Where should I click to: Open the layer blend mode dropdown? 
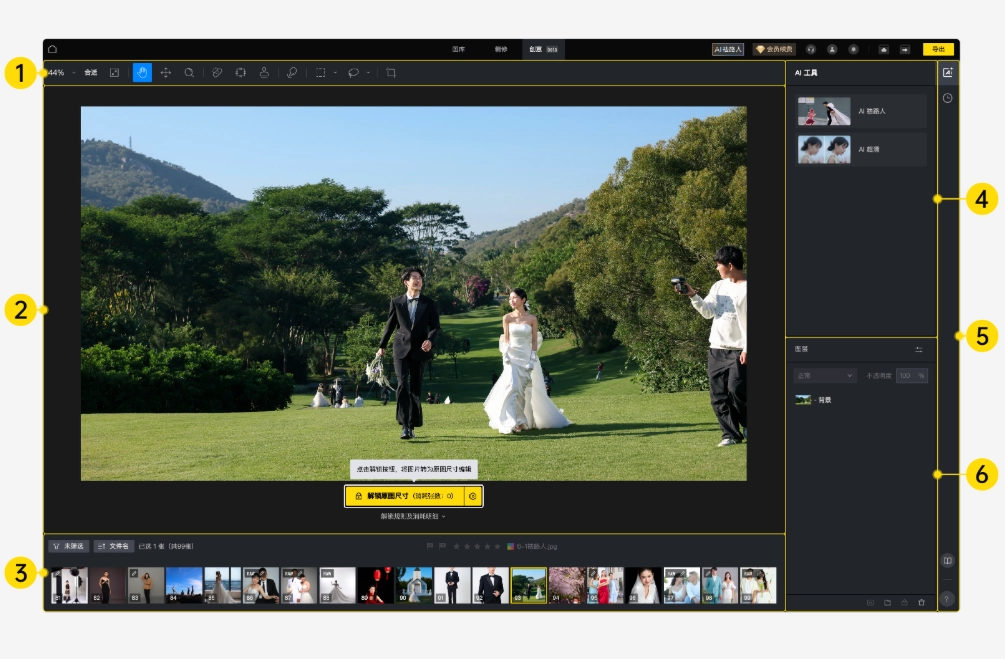[825, 376]
